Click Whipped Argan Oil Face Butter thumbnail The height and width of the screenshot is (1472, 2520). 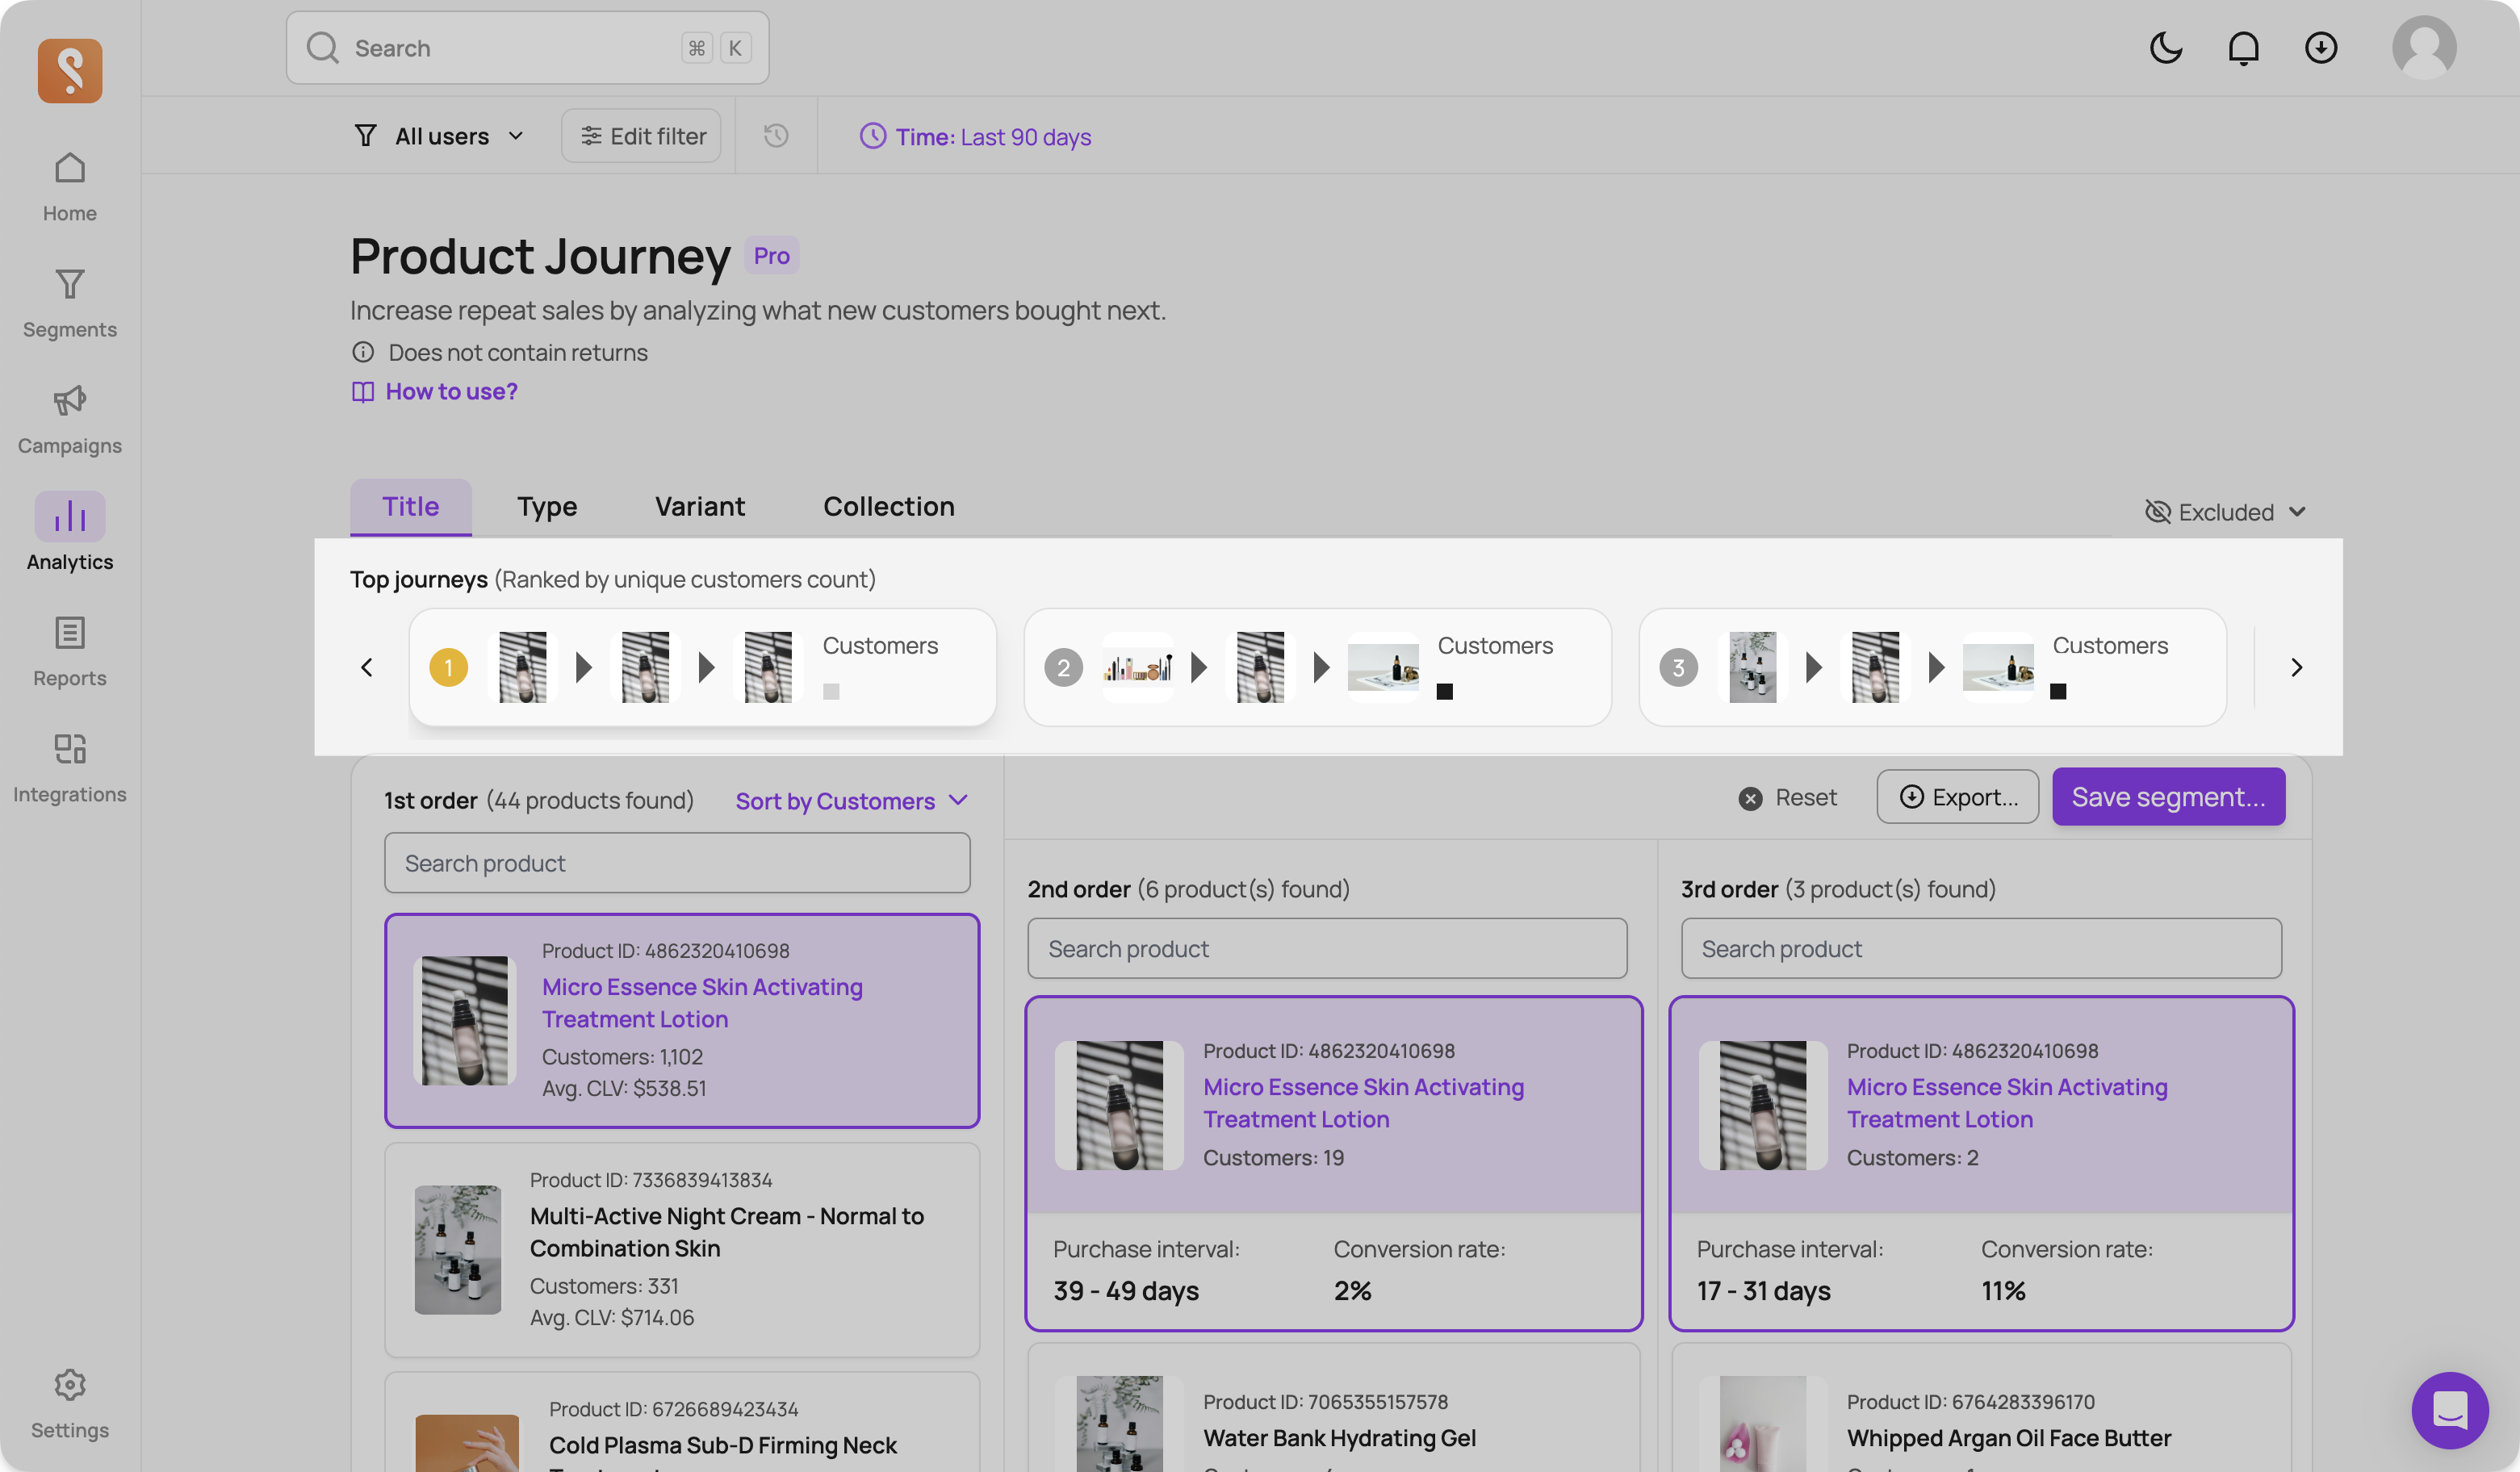pyautogui.click(x=1762, y=1424)
